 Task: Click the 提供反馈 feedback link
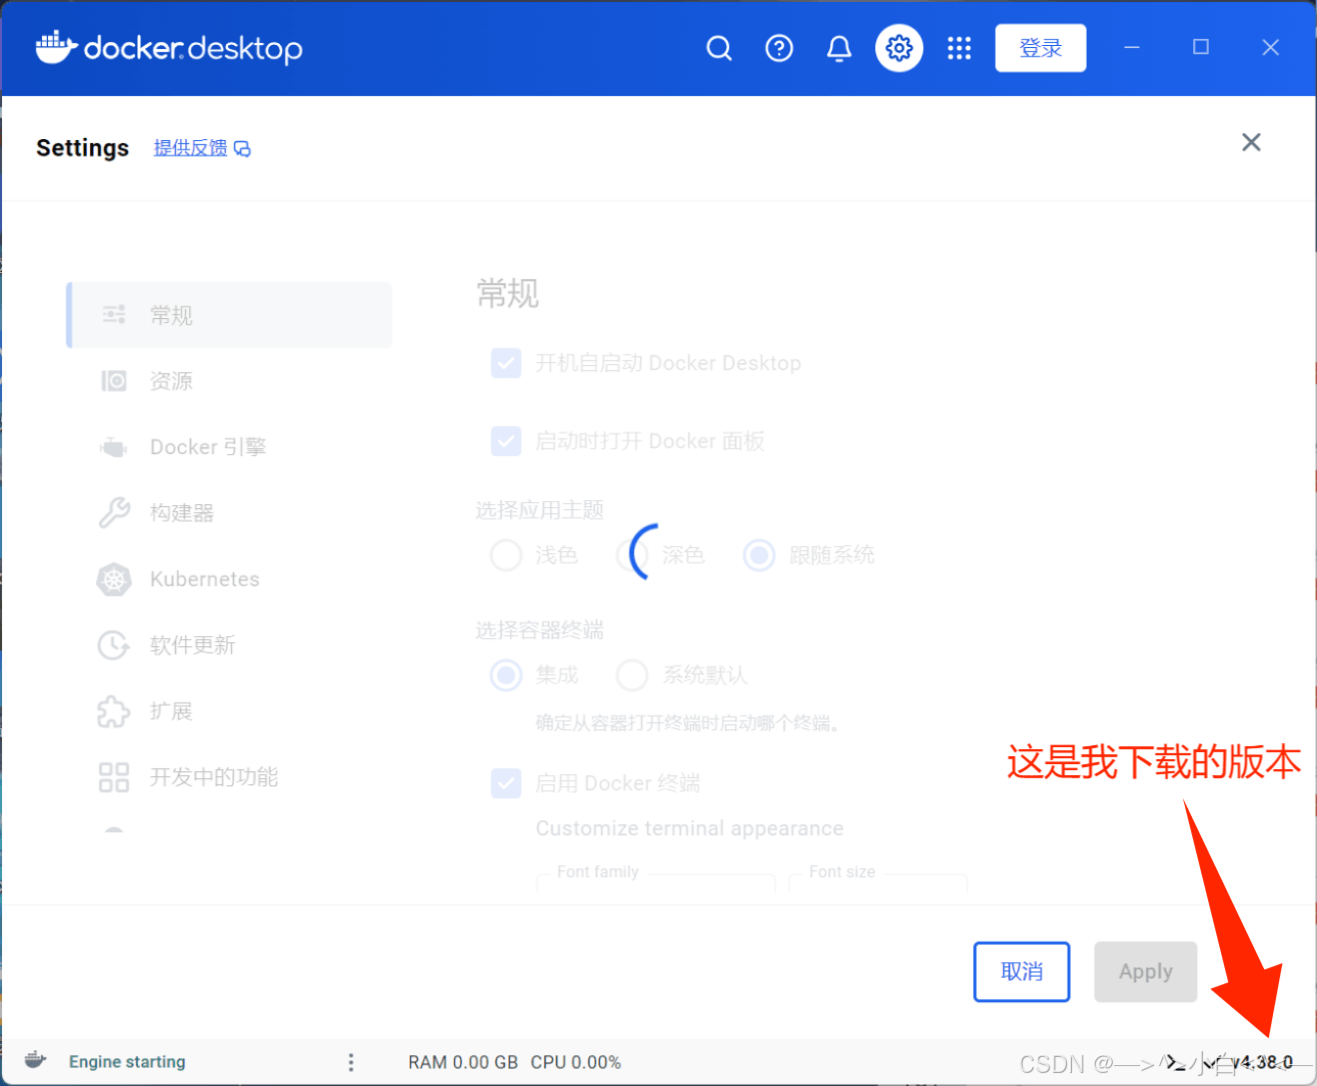(190, 147)
